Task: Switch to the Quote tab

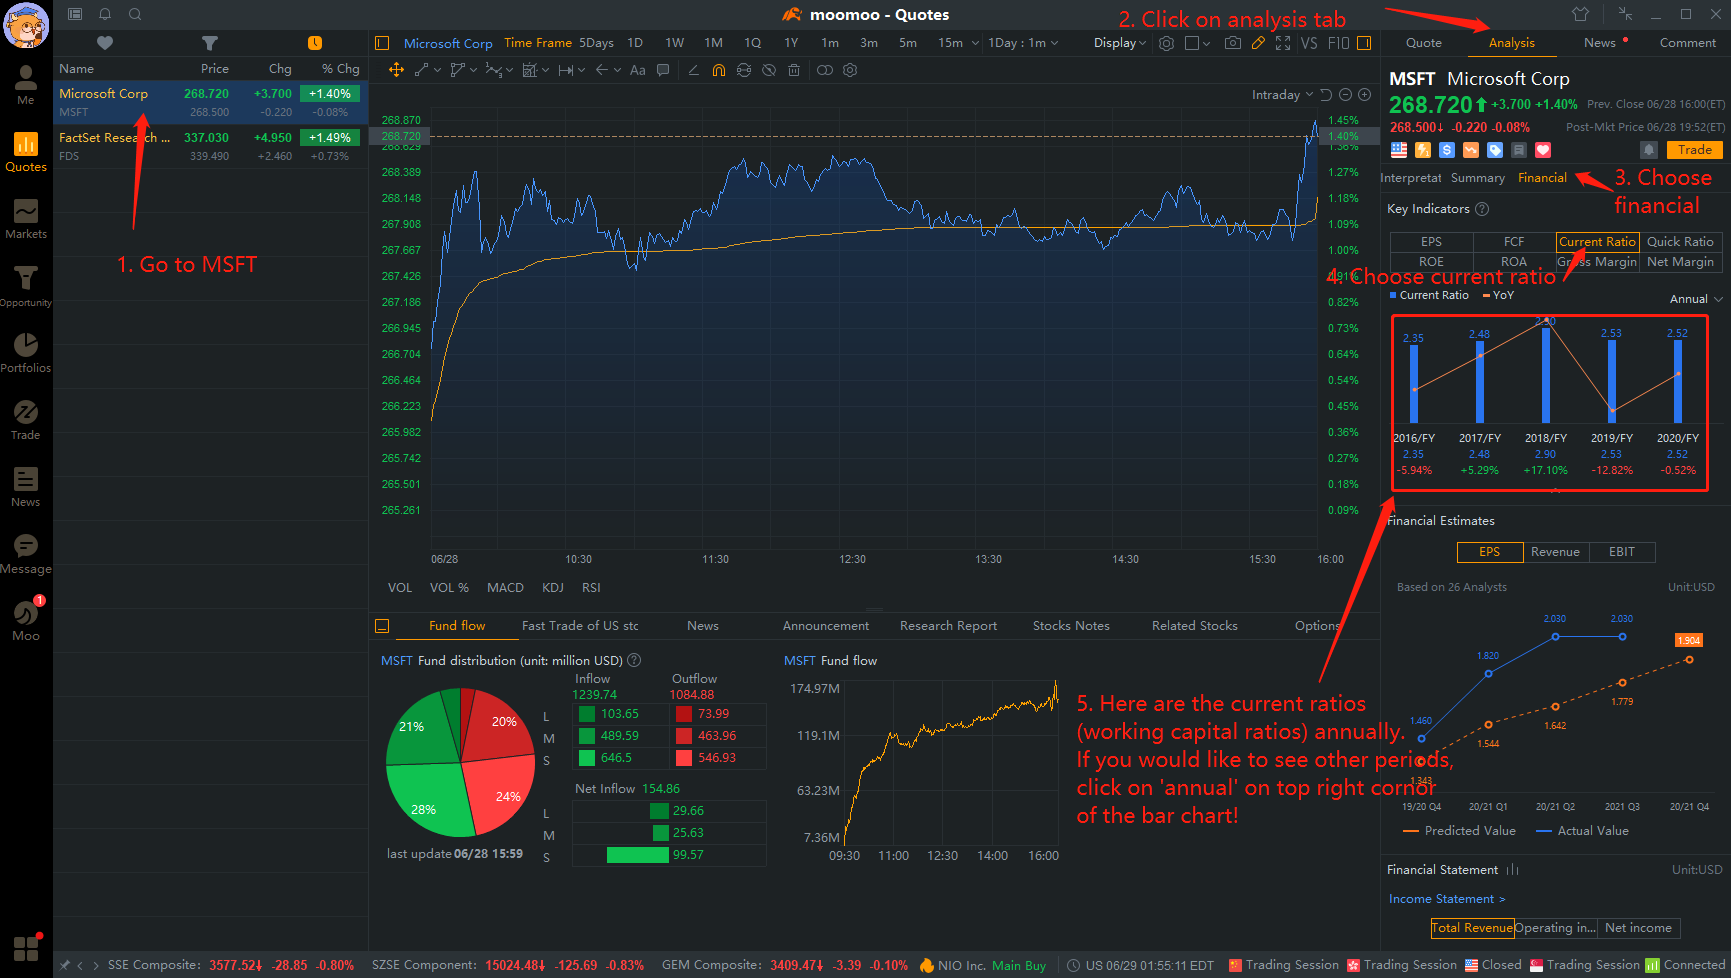Action: click(x=1424, y=43)
